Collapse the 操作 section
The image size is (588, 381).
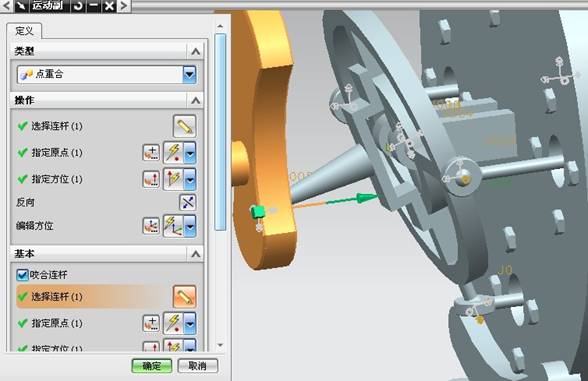click(195, 100)
